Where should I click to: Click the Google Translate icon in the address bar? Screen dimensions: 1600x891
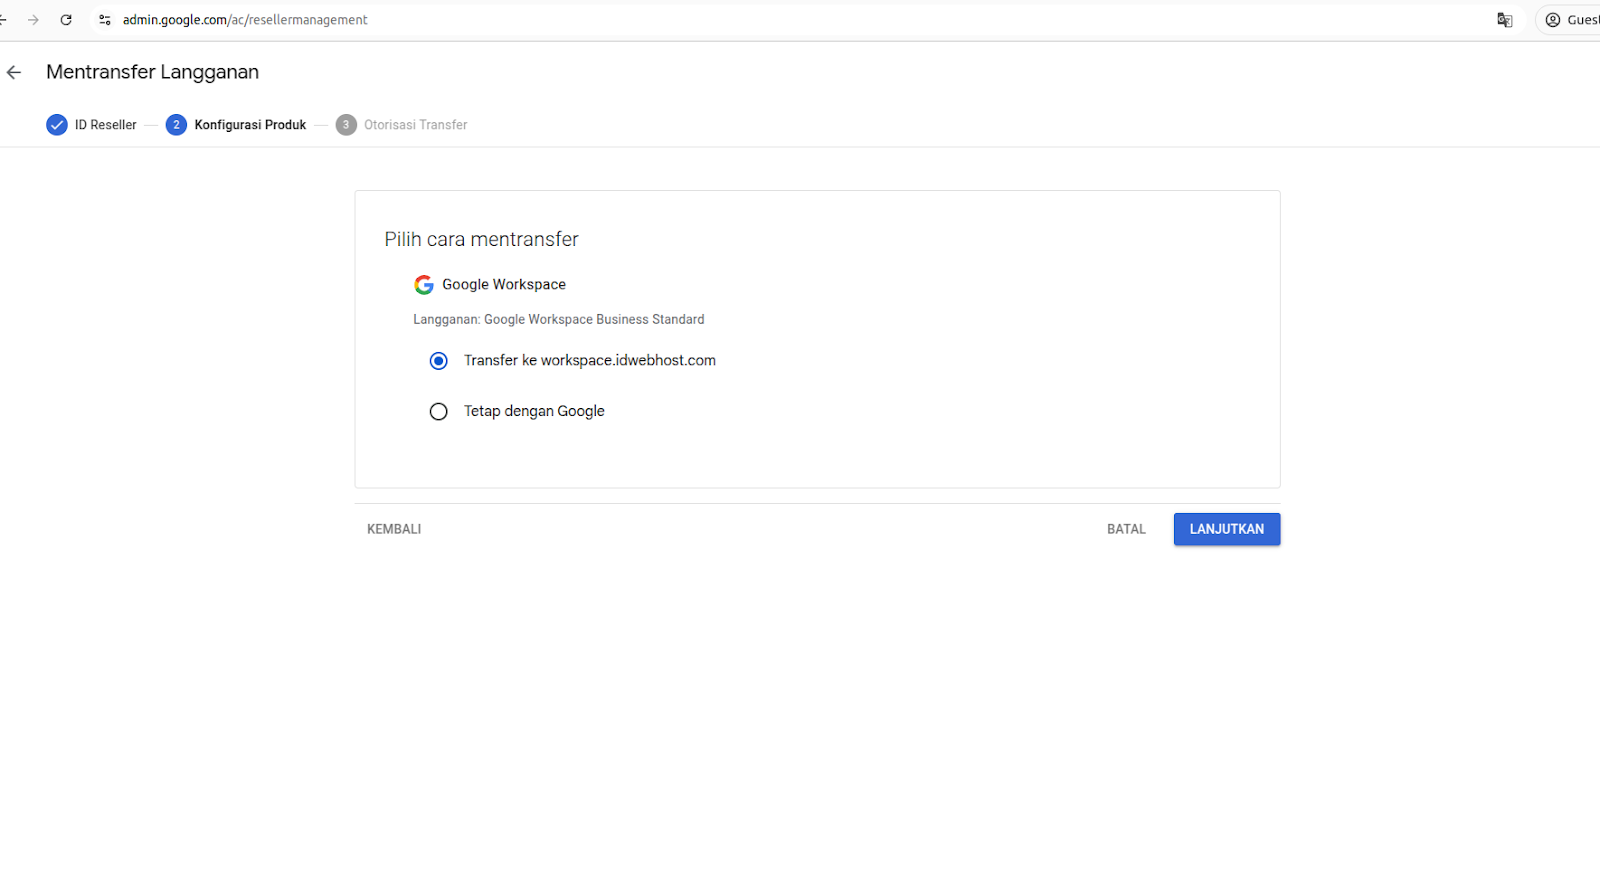click(x=1504, y=19)
